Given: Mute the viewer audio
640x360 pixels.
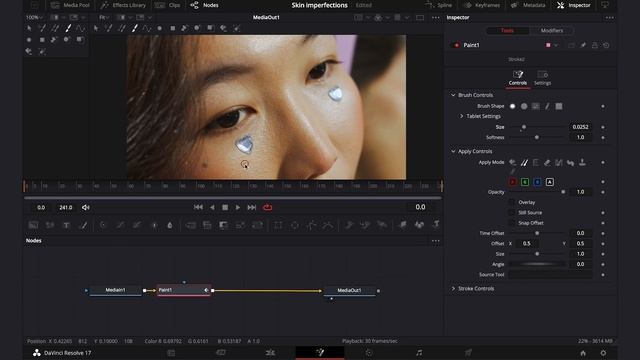Looking at the screenshot, I should [86, 207].
